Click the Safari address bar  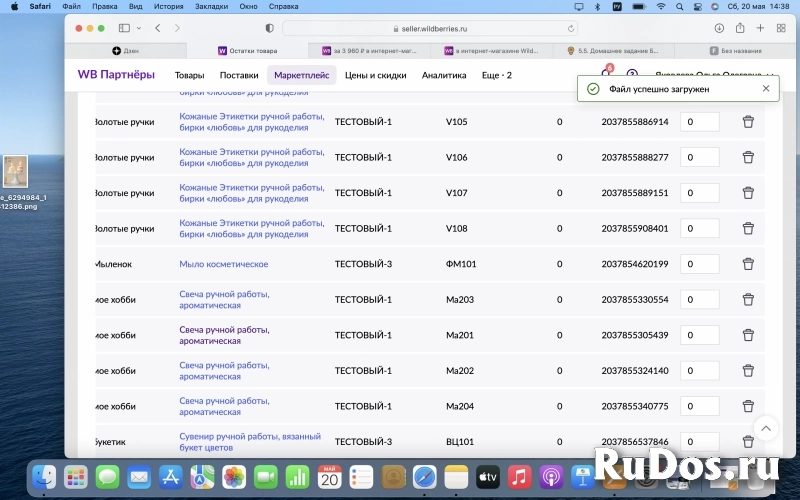click(x=430, y=29)
